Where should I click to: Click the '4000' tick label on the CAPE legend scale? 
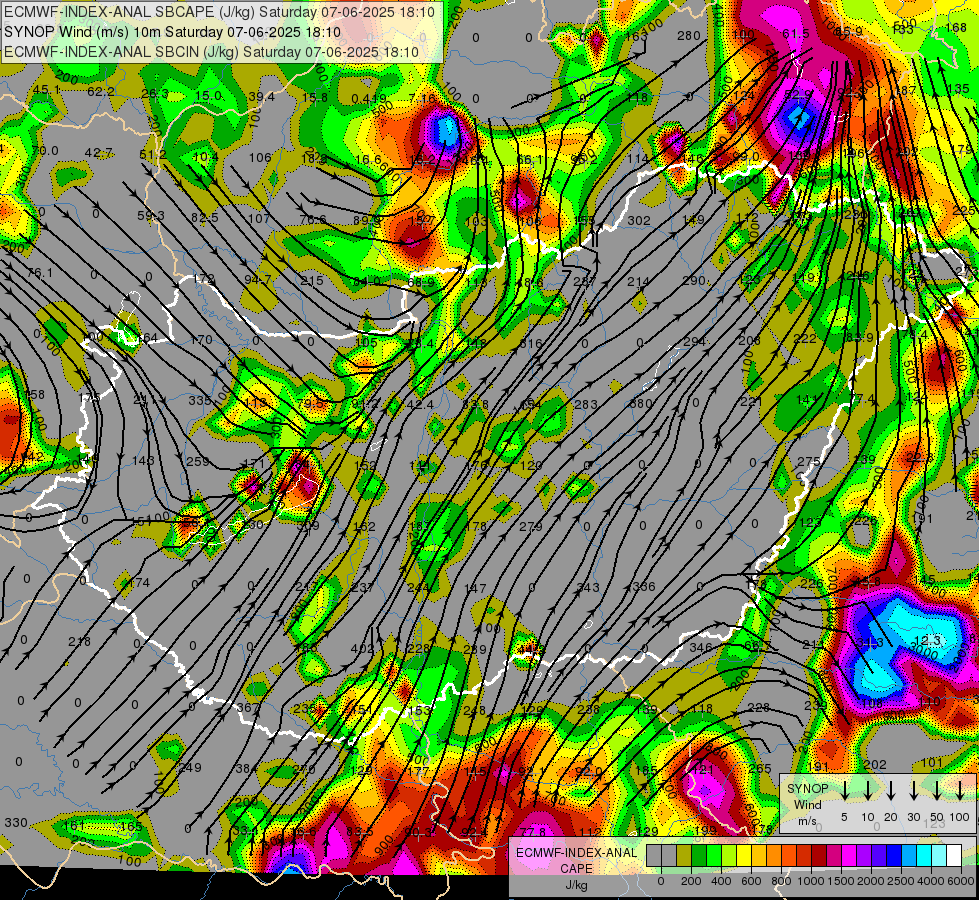pos(931,881)
